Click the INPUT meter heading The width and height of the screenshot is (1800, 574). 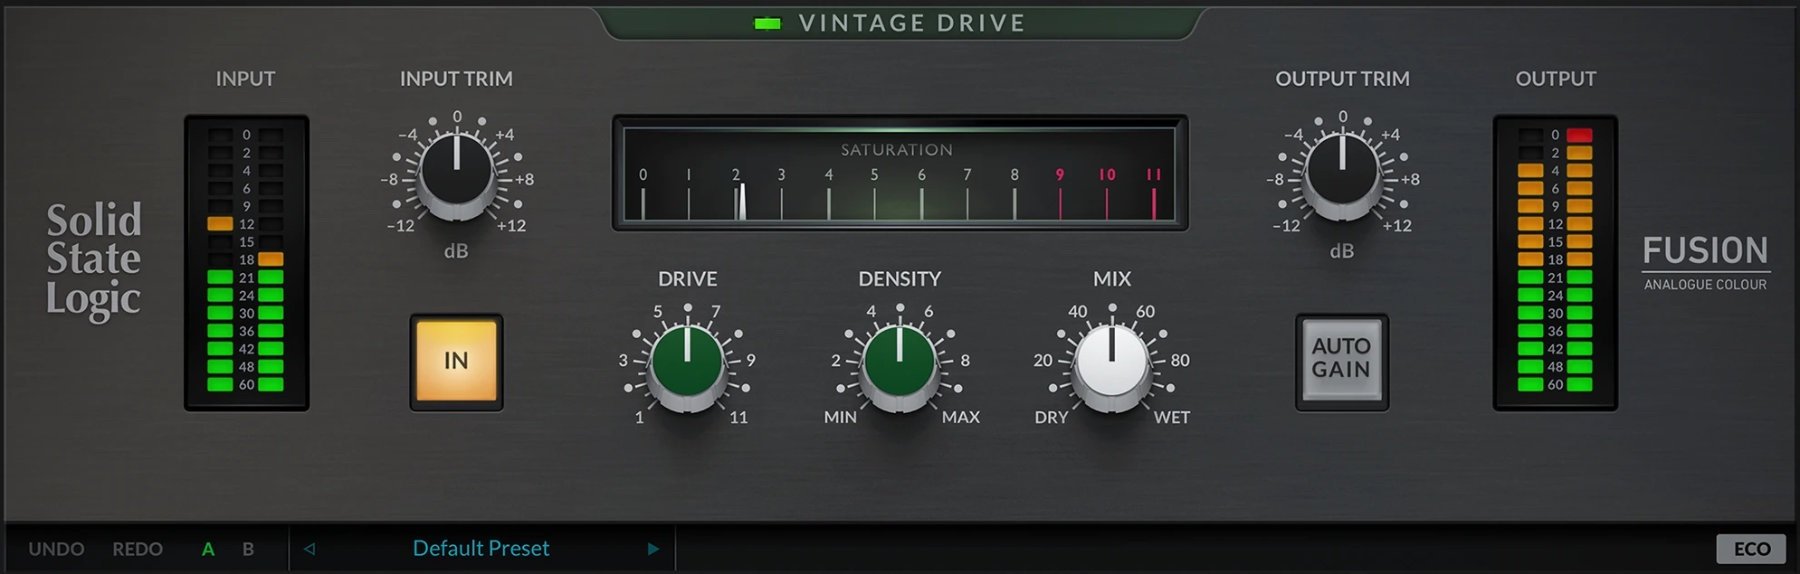tap(245, 79)
